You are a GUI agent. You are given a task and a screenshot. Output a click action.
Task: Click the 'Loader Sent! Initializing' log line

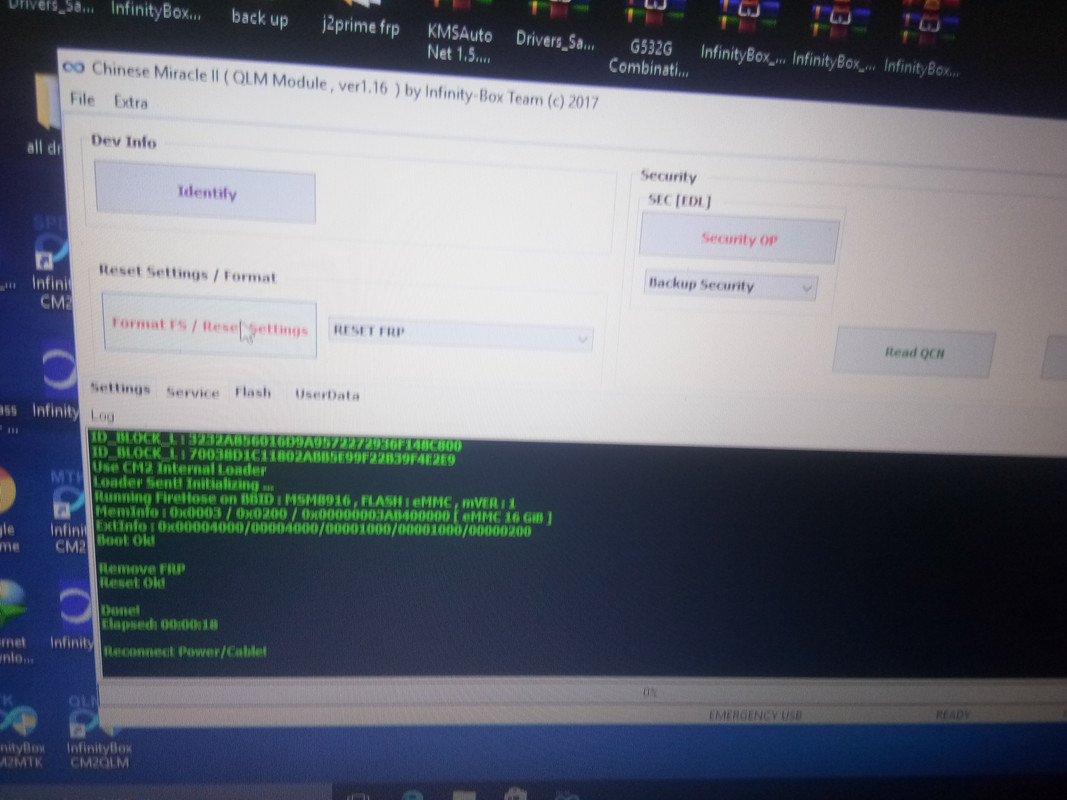183,484
